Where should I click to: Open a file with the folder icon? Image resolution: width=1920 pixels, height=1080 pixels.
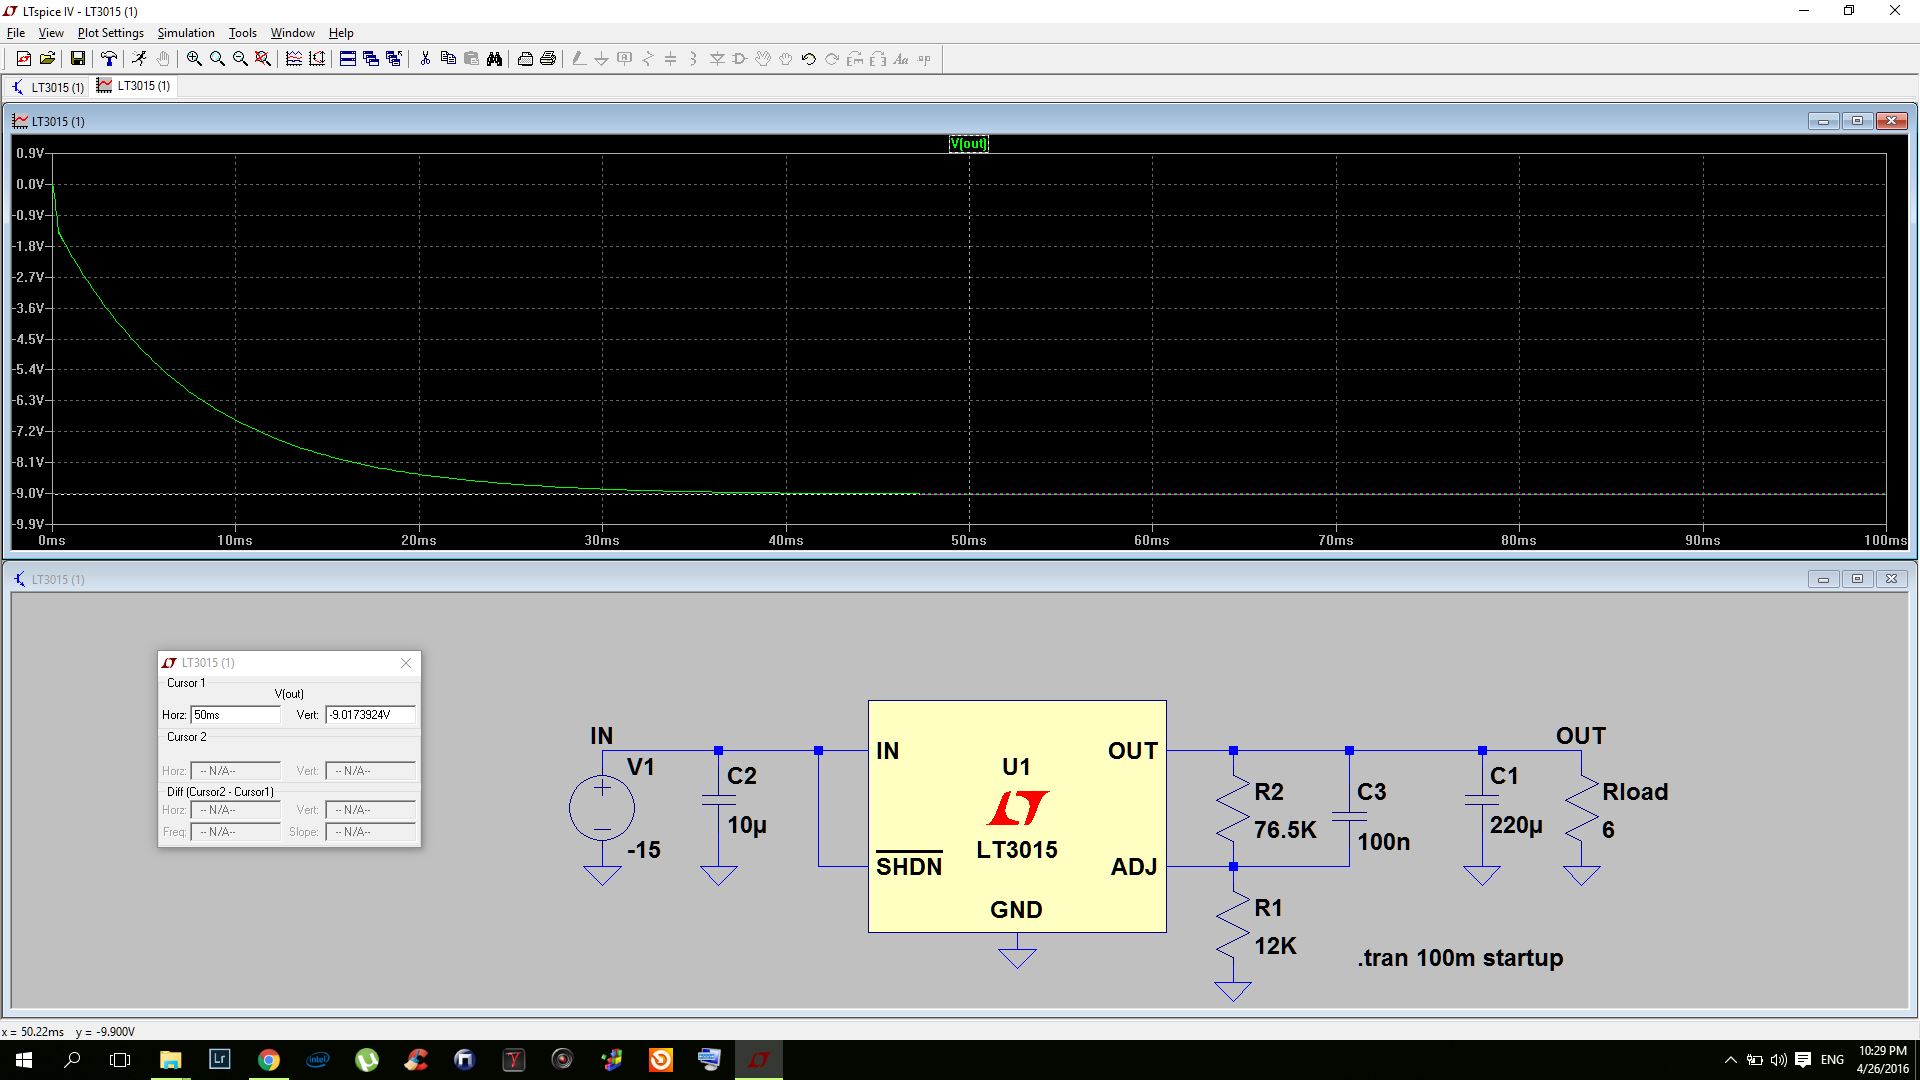pyautogui.click(x=47, y=59)
